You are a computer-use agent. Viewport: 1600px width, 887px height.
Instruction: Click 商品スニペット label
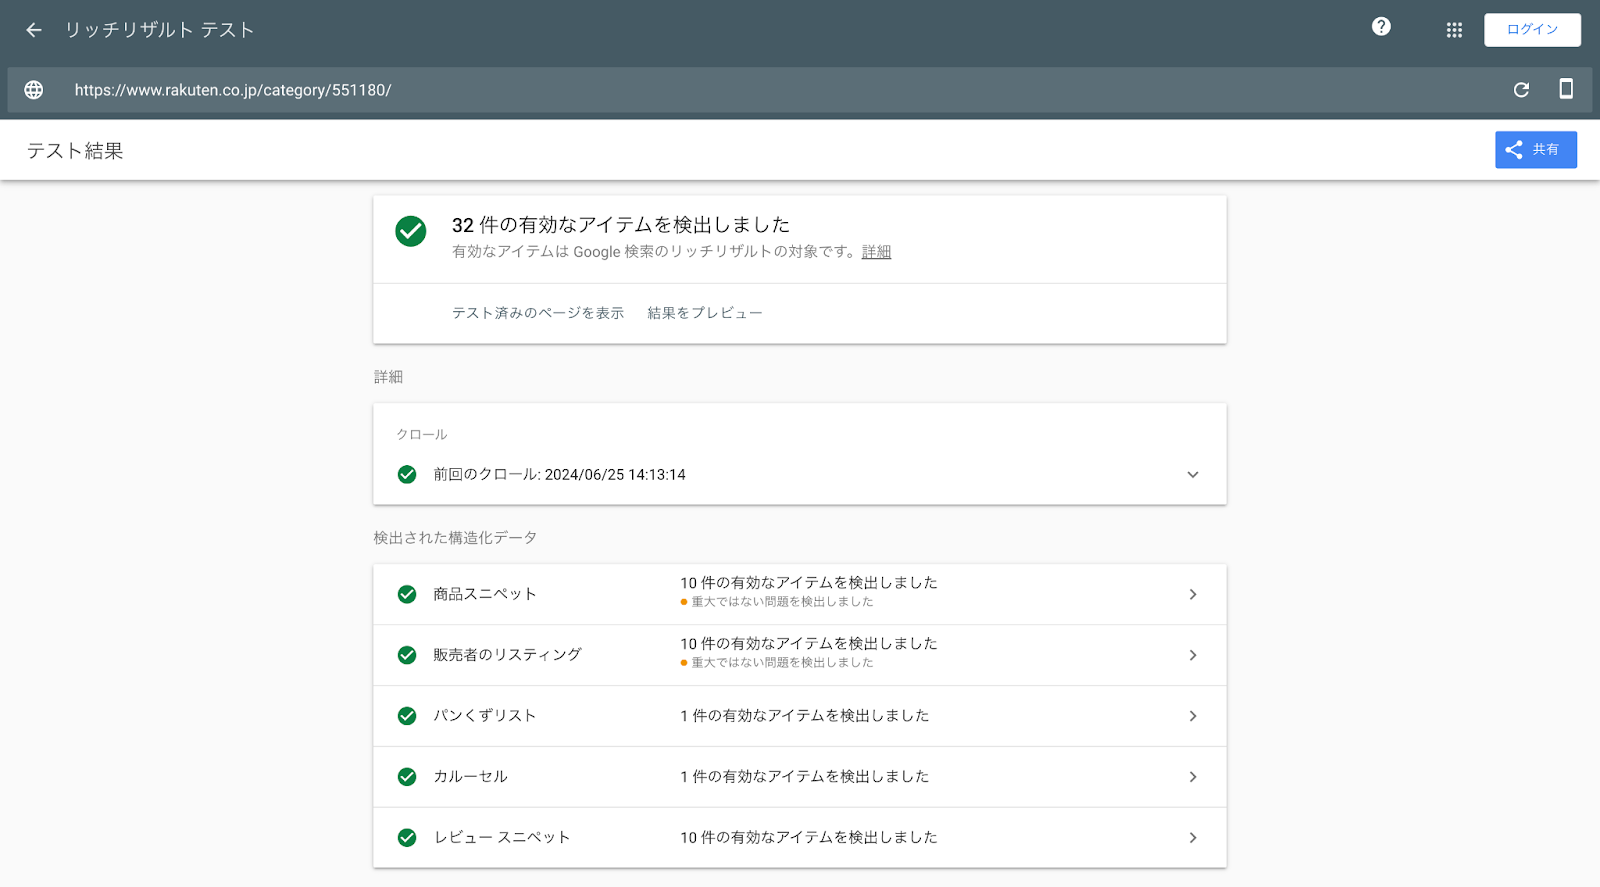pyautogui.click(x=485, y=594)
